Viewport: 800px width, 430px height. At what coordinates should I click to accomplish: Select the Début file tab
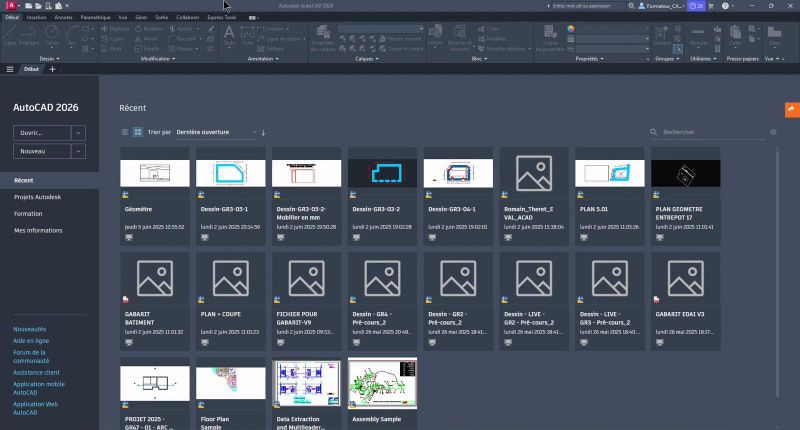31,69
